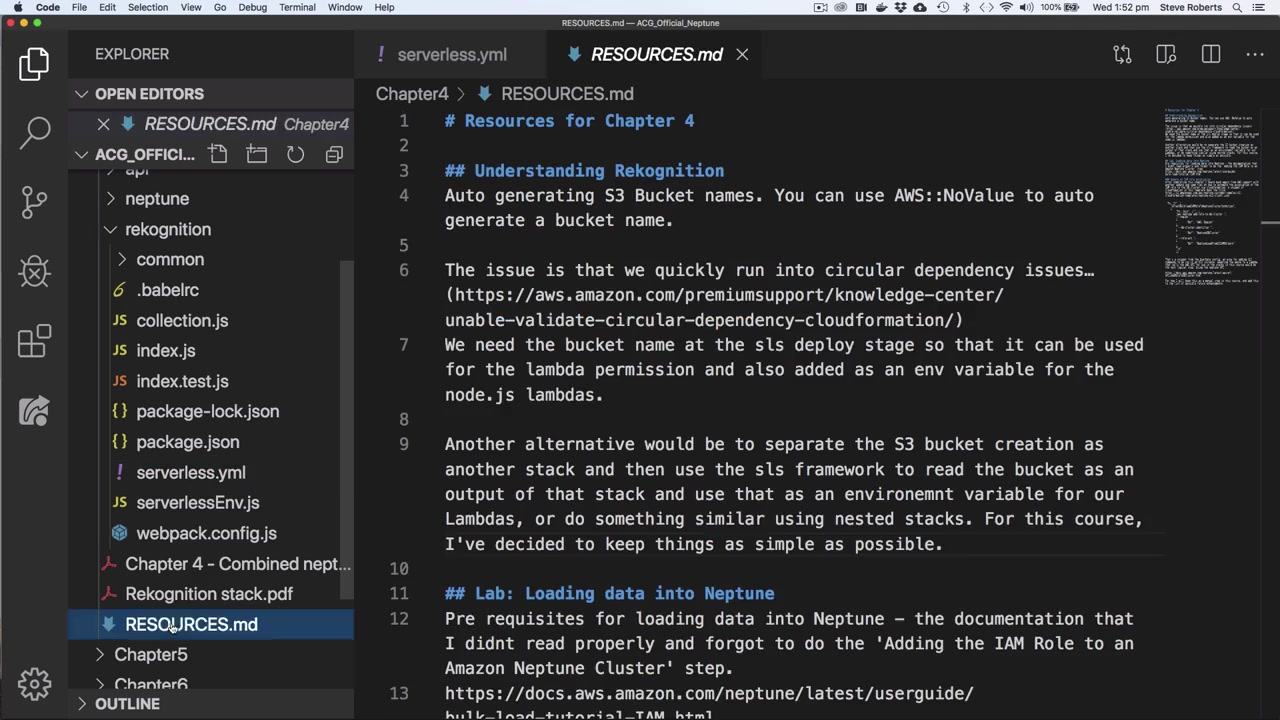Image resolution: width=1280 pixels, height=720 pixels.
Task: Open the Chapter 4 - Combined nept... PDF
Action: (x=238, y=564)
